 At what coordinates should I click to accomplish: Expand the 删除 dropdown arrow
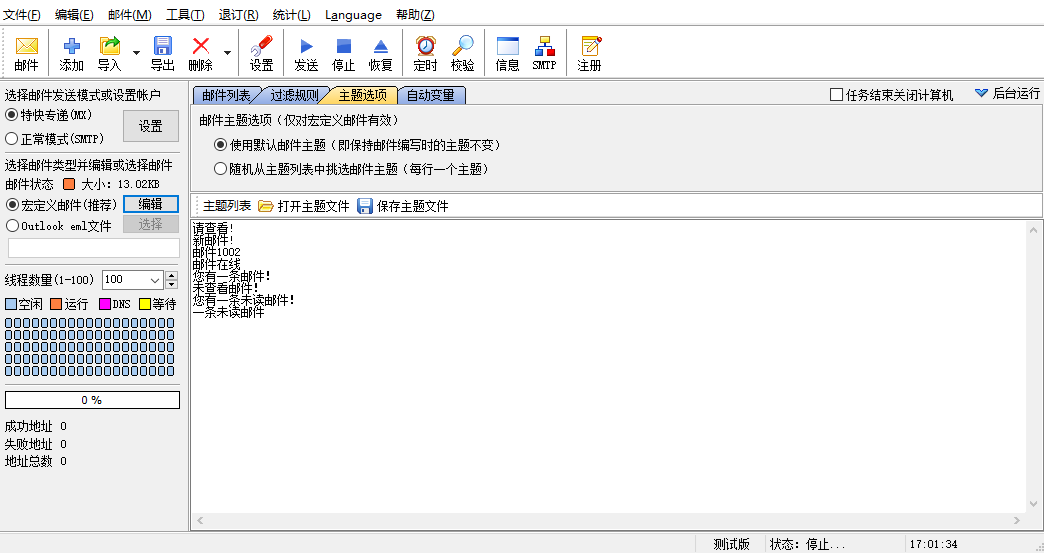[227, 53]
